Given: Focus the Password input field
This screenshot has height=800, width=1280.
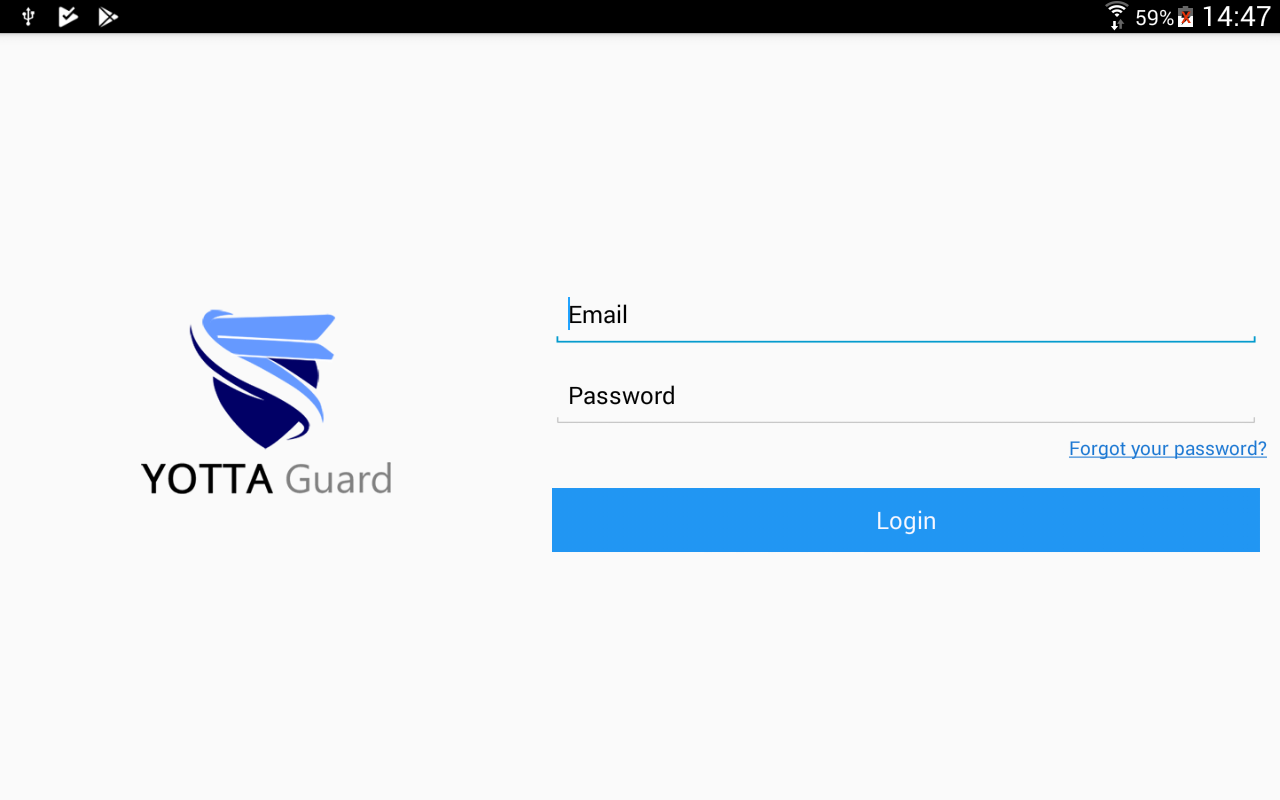Looking at the screenshot, I should pyautogui.click(x=906, y=397).
